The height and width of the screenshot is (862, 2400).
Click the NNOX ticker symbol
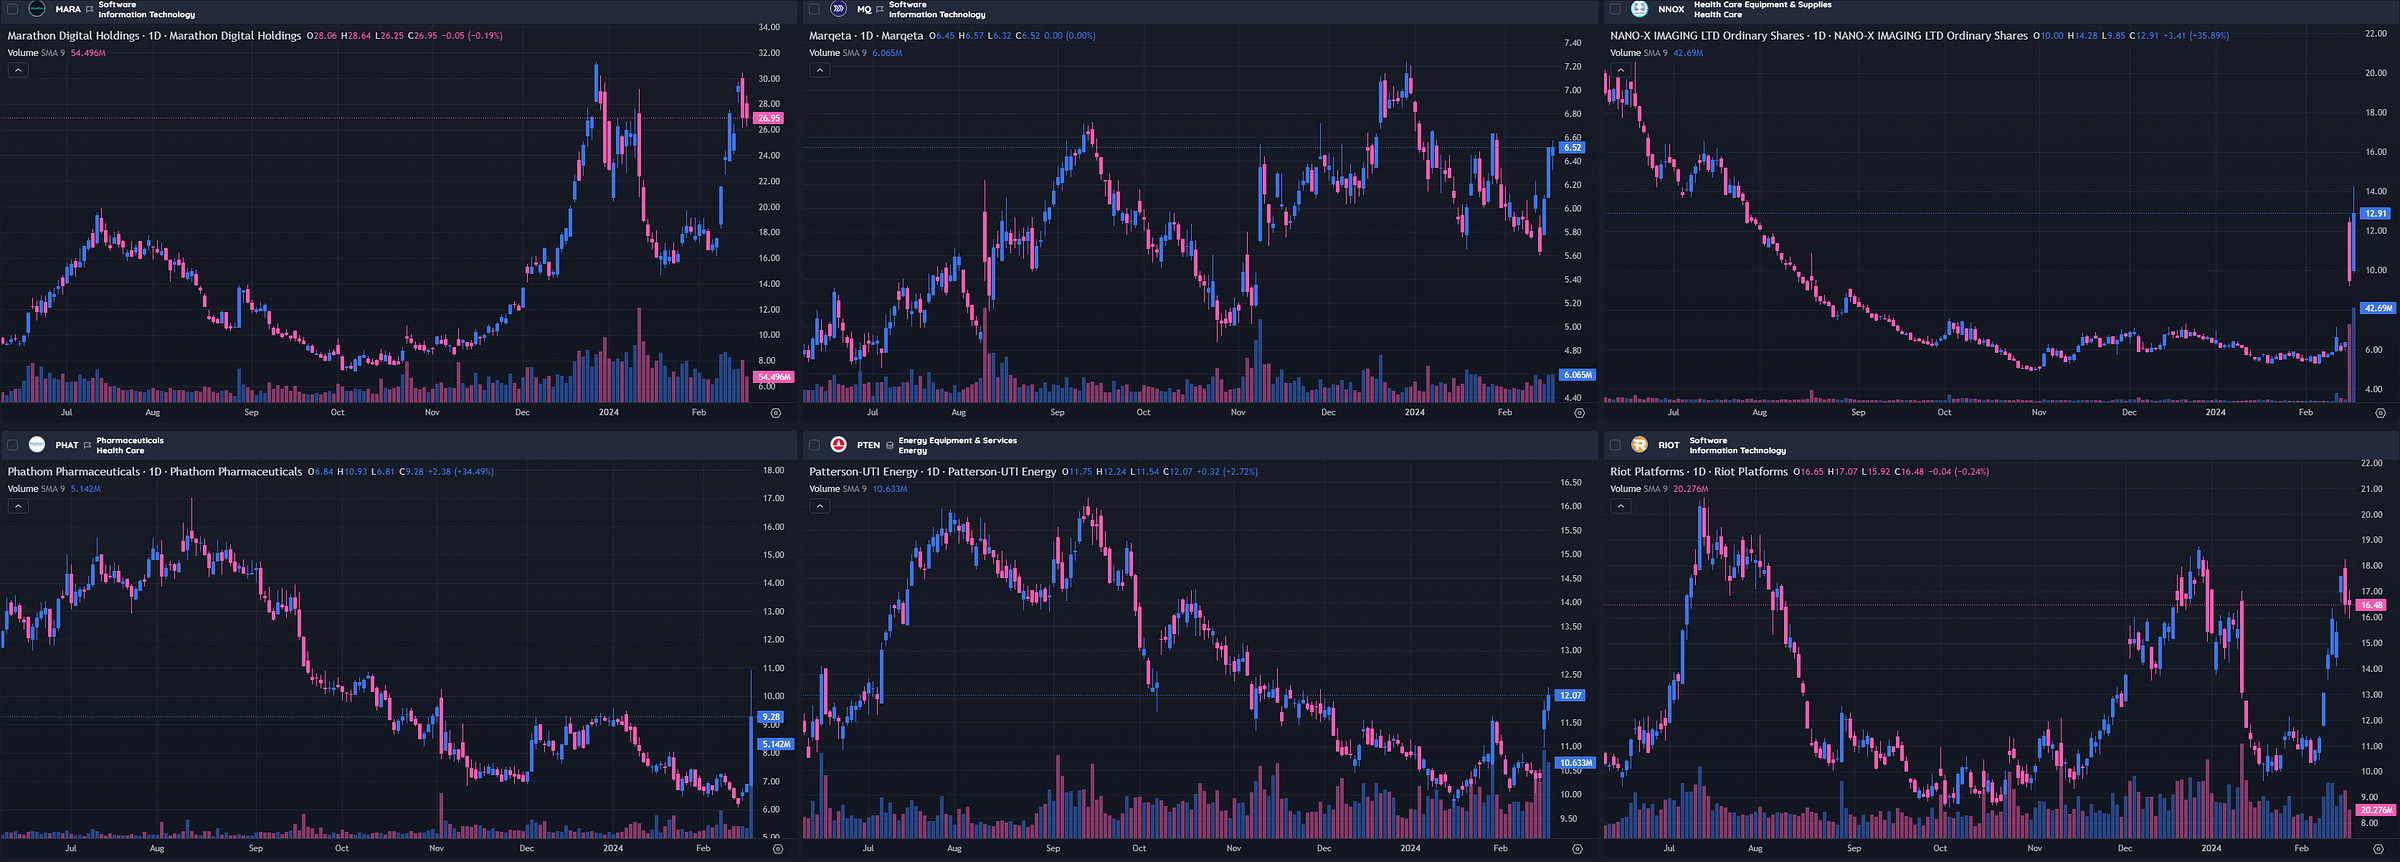coord(1671,9)
